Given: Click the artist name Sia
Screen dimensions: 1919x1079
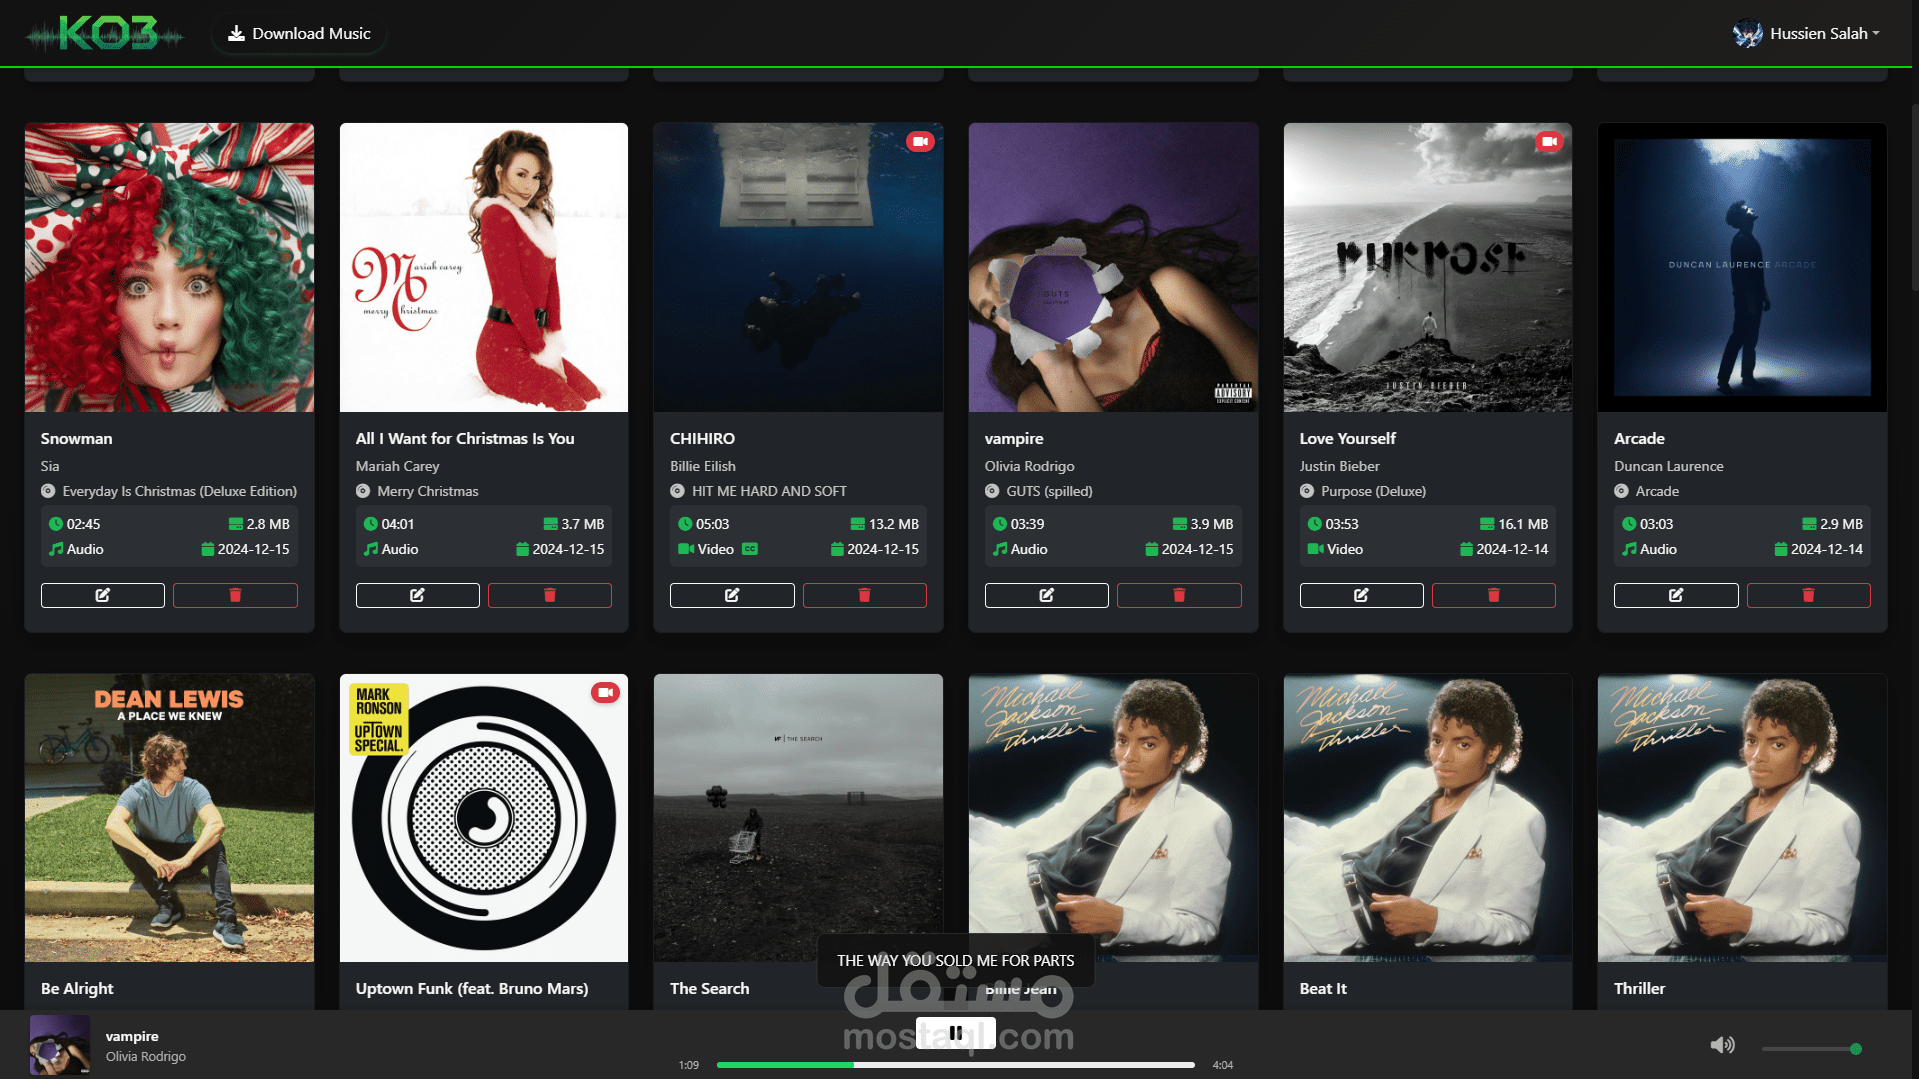Looking at the screenshot, I should (x=50, y=466).
